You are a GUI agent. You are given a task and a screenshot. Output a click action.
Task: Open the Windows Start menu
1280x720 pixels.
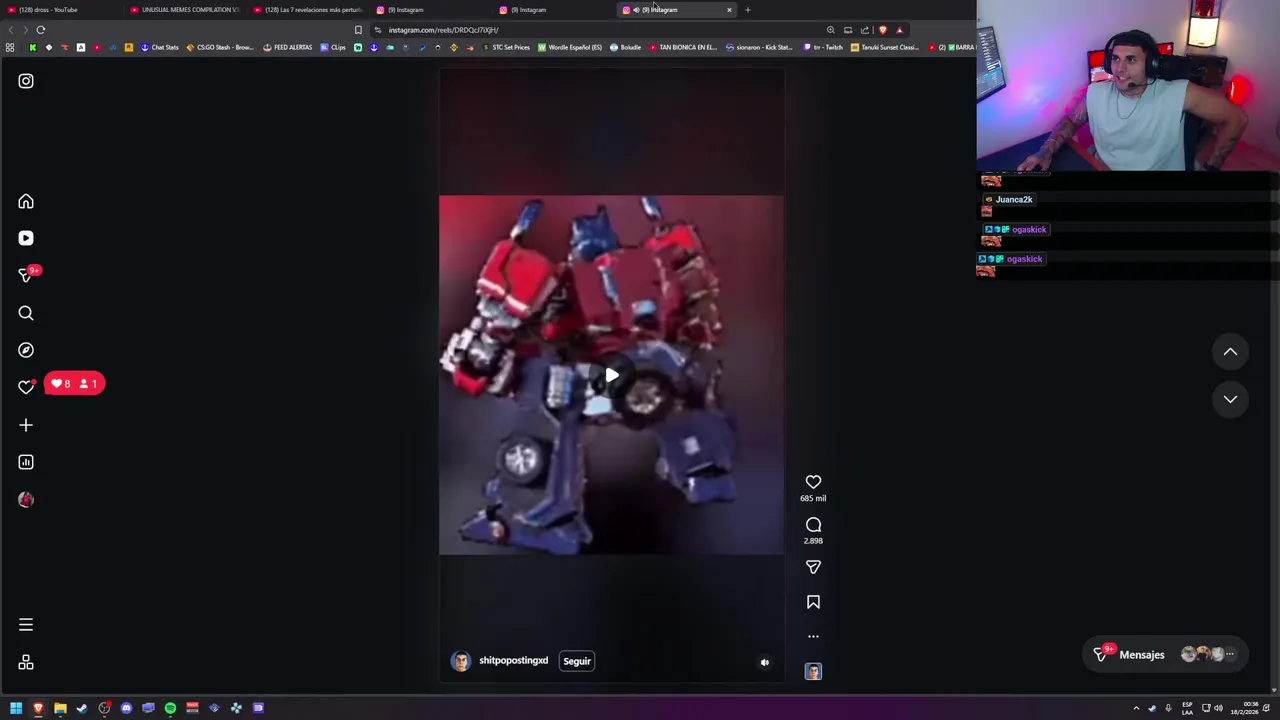pyautogui.click(x=16, y=708)
